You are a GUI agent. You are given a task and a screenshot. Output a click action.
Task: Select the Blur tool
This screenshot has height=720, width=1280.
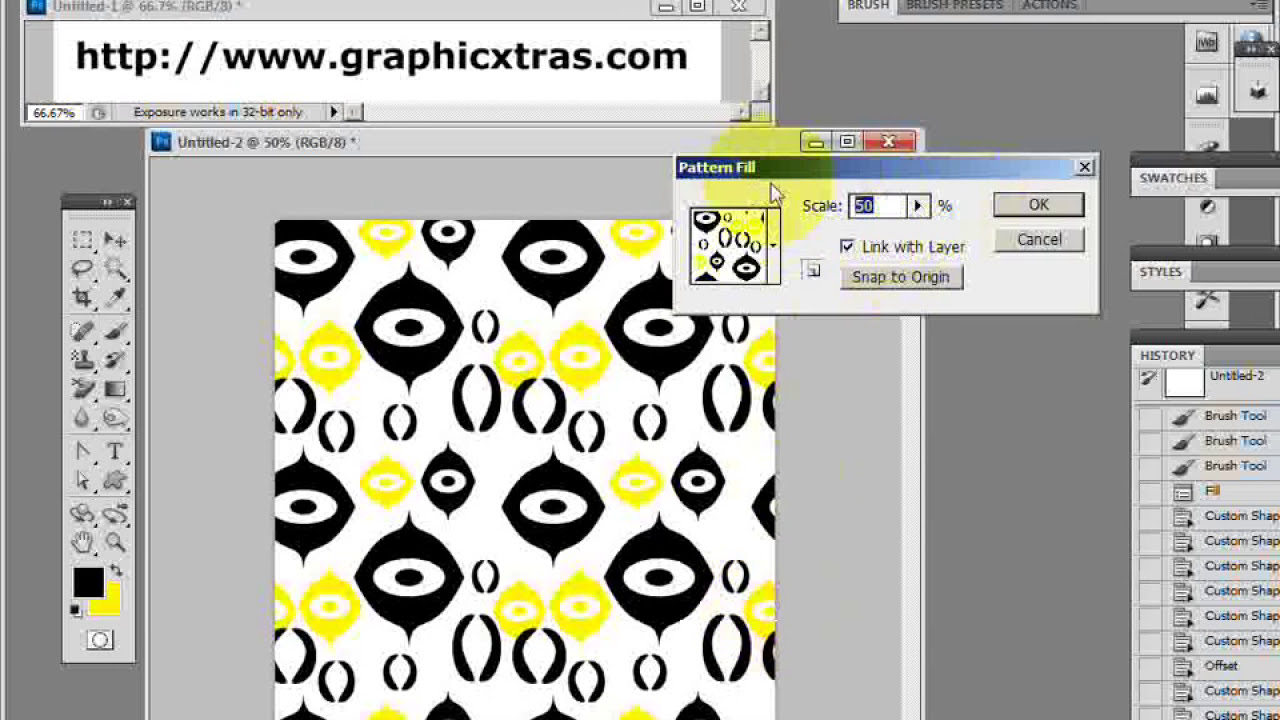[x=83, y=418]
